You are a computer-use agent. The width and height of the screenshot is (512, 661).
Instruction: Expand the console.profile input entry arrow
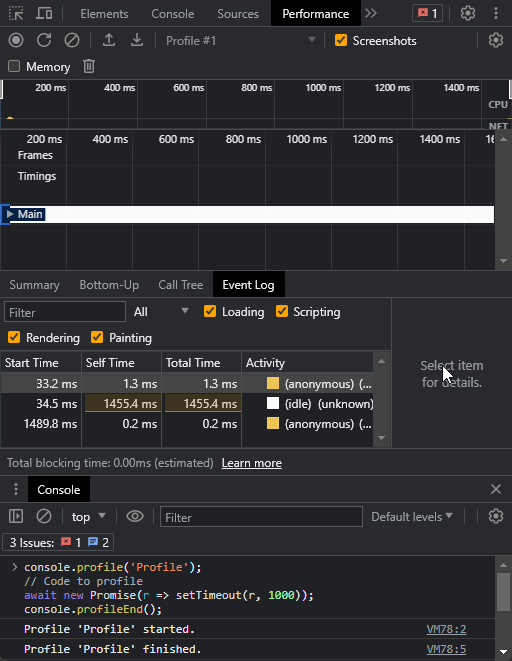point(15,567)
